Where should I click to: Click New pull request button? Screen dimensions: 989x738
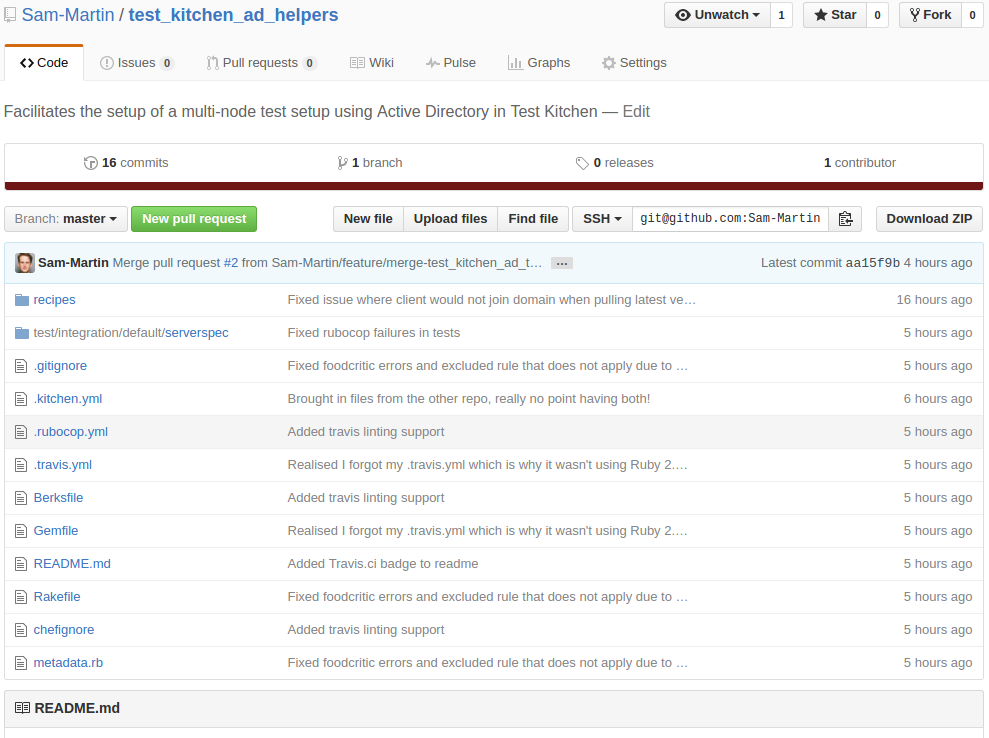(x=194, y=219)
